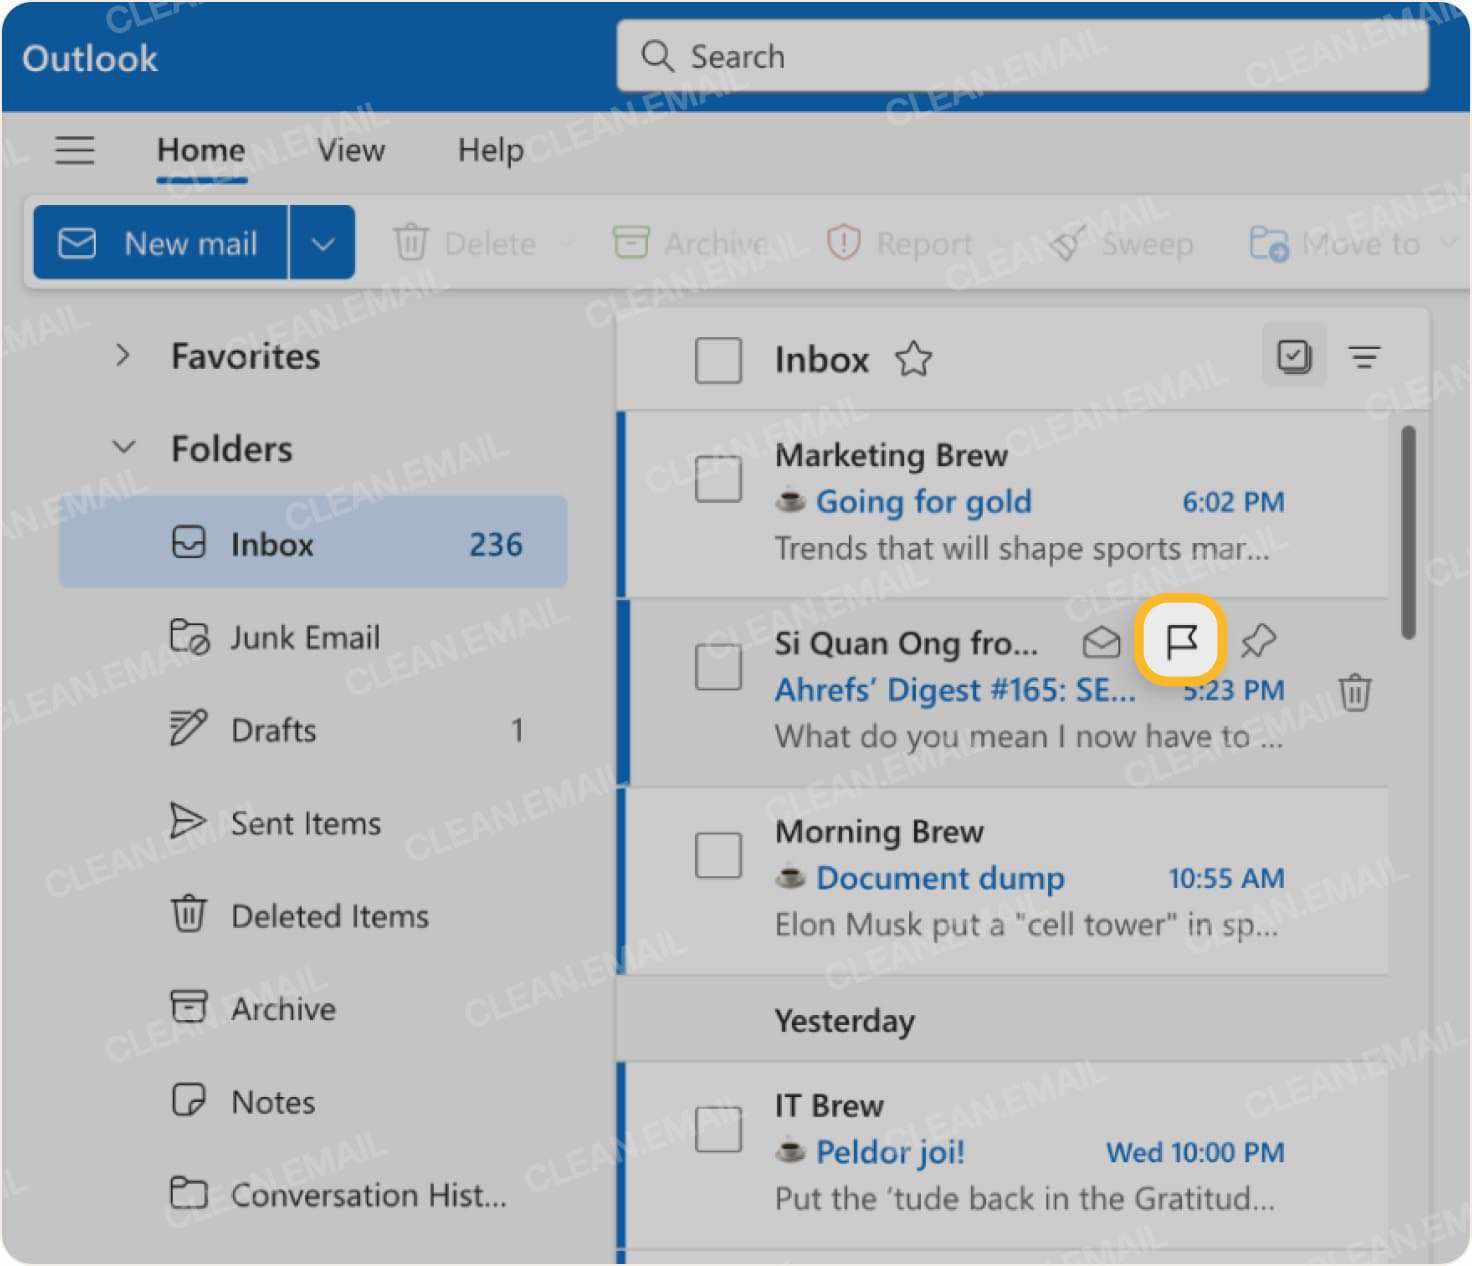Image resolution: width=1472 pixels, height=1266 pixels.
Task: Switch to the View tab
Action: (350, 150)
